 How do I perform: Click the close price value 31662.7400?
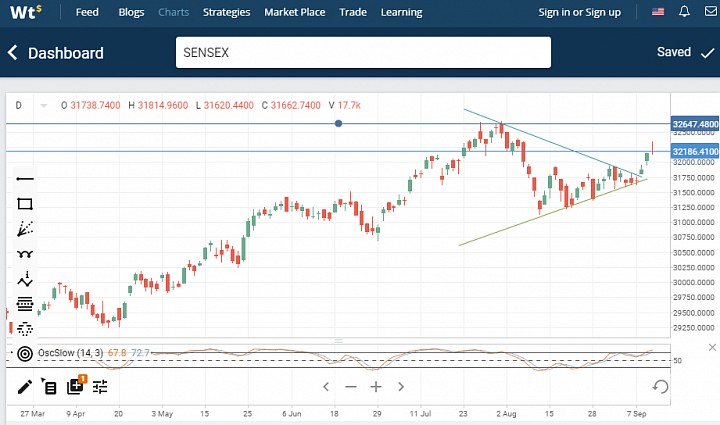[x=296, y=106]
